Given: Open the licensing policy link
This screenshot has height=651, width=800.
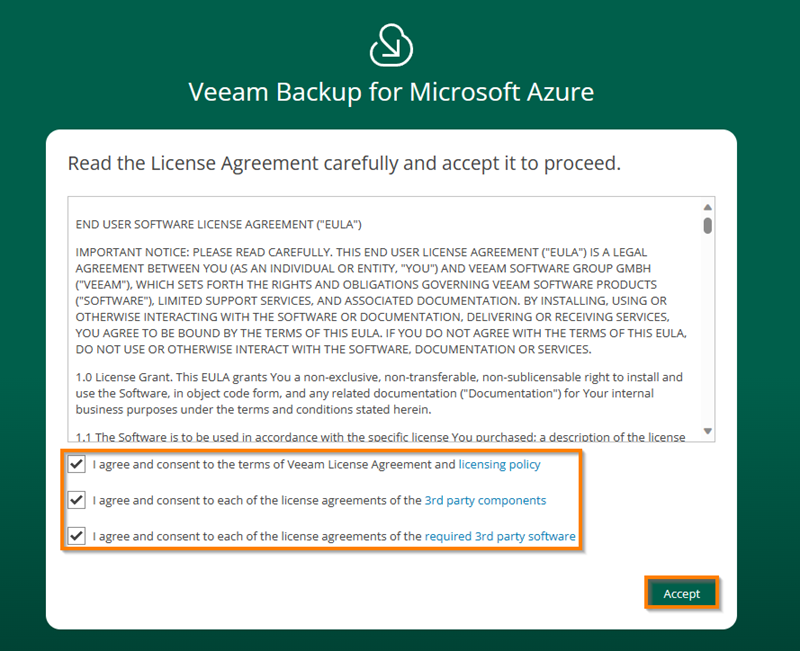Looking at the screenshot, I should 499,464.
